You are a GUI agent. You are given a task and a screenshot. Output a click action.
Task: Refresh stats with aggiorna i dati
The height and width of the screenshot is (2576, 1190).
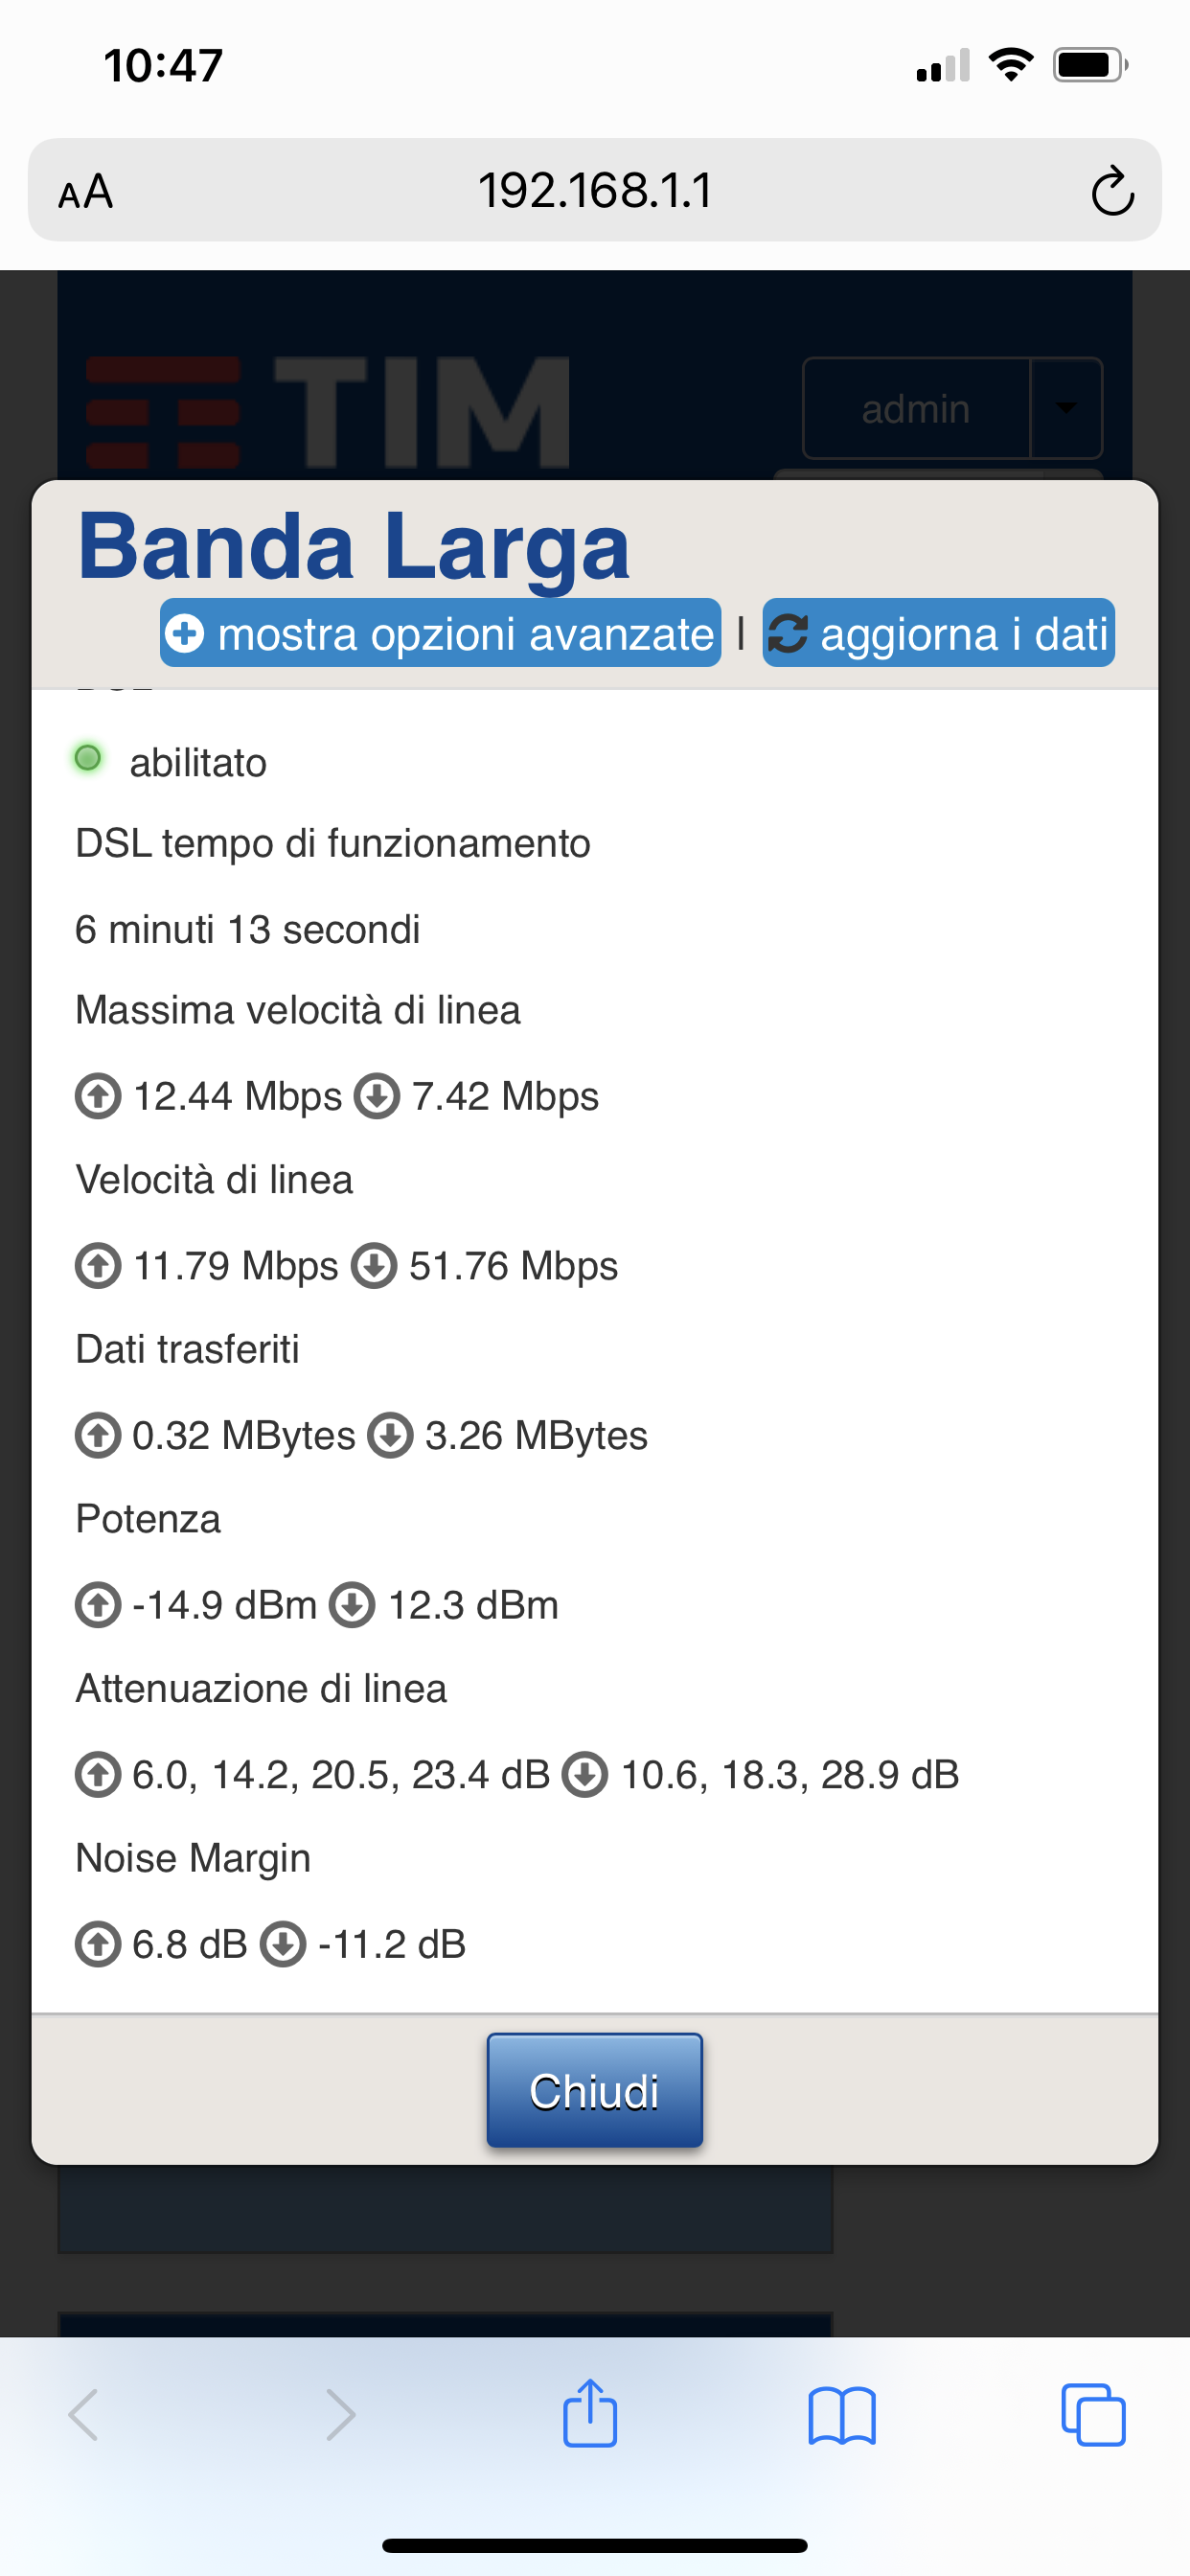click(938, 633)
